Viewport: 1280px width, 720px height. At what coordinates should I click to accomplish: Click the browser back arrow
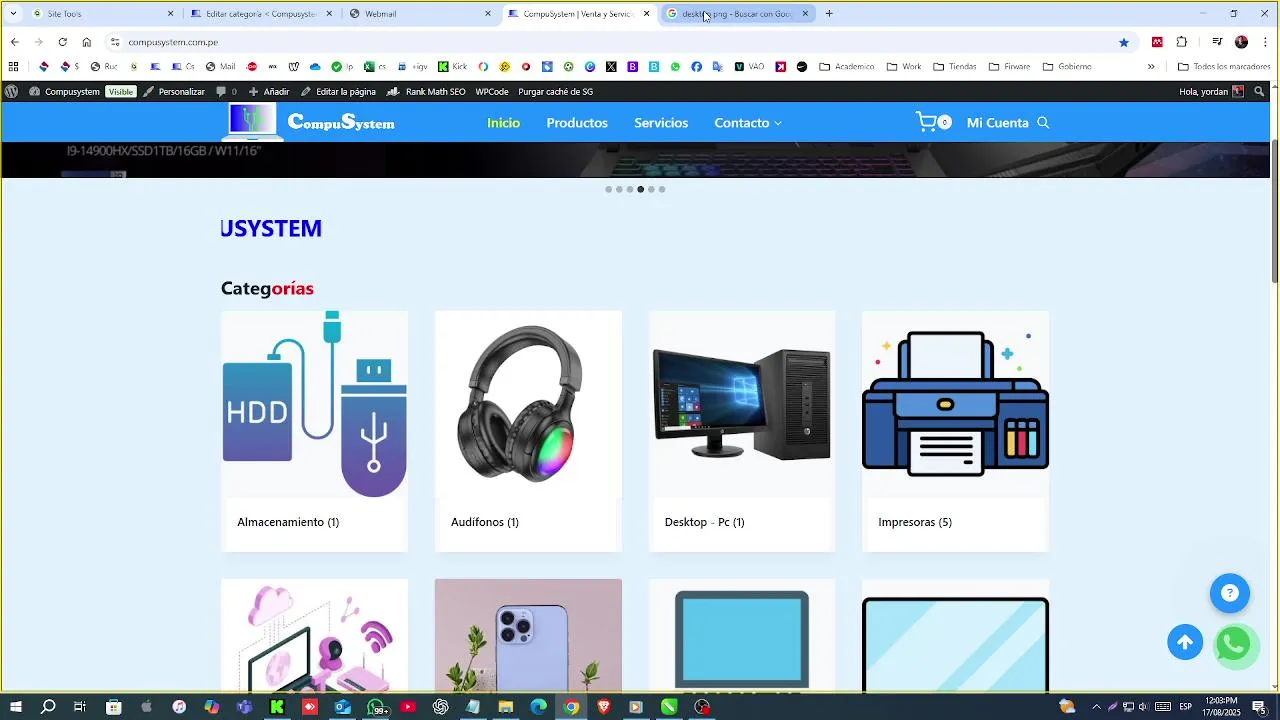coord(14,42)
